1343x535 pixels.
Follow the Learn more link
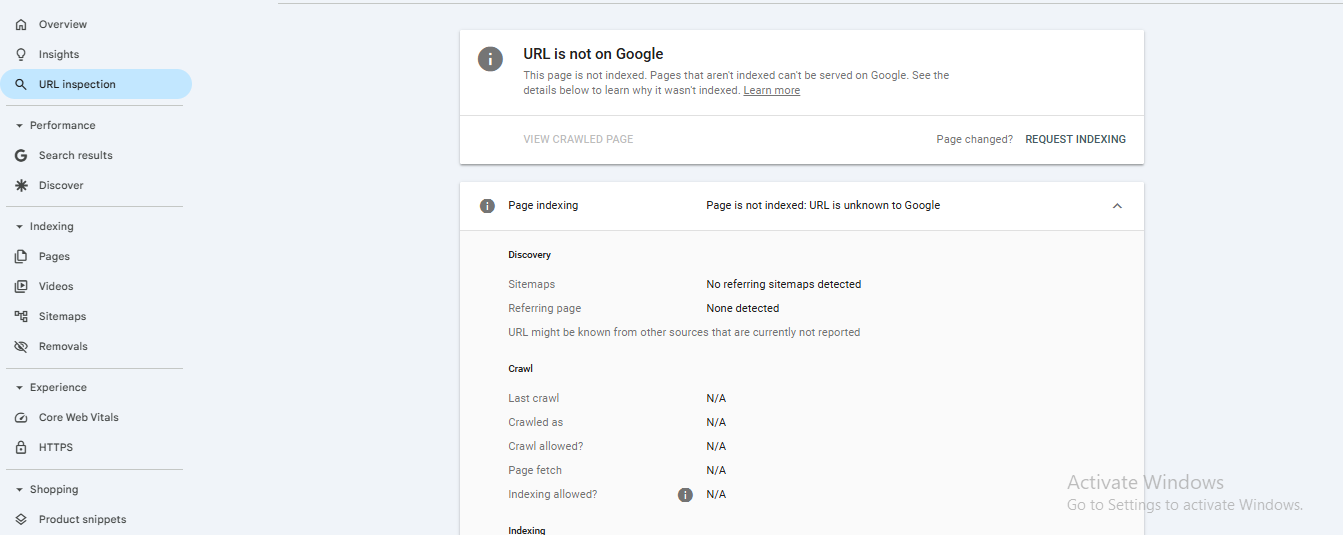771,90
